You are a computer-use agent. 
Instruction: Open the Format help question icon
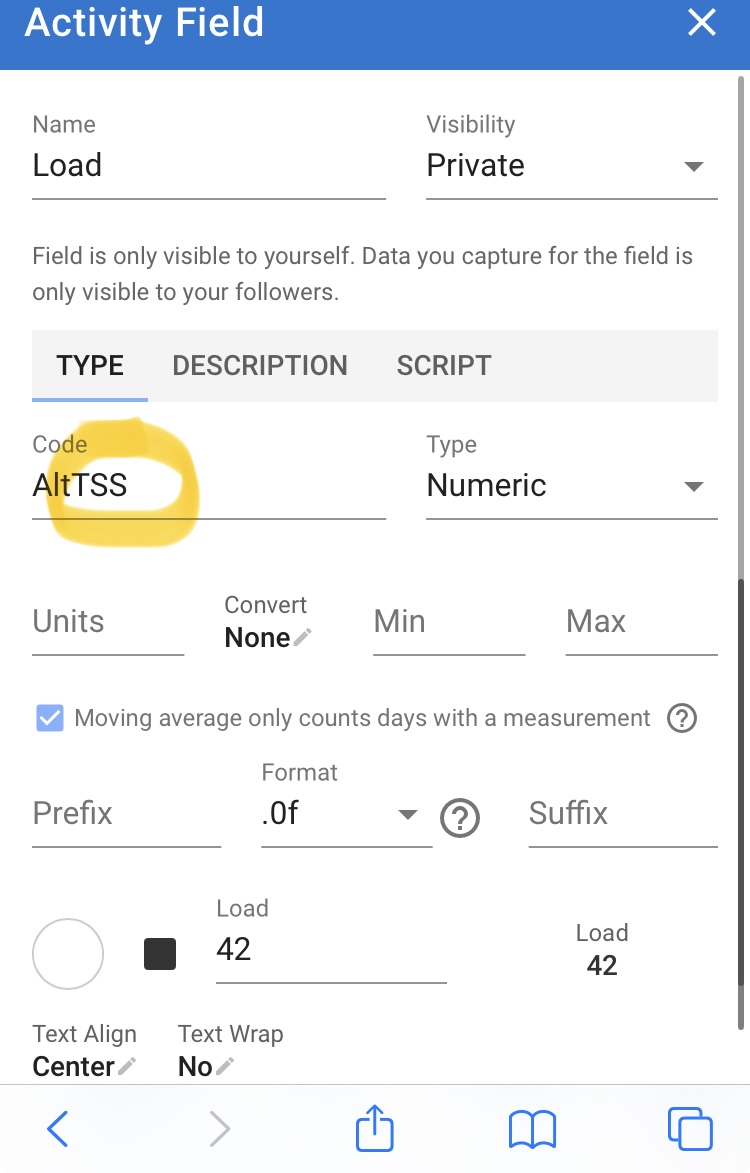(x=460, y=818)
